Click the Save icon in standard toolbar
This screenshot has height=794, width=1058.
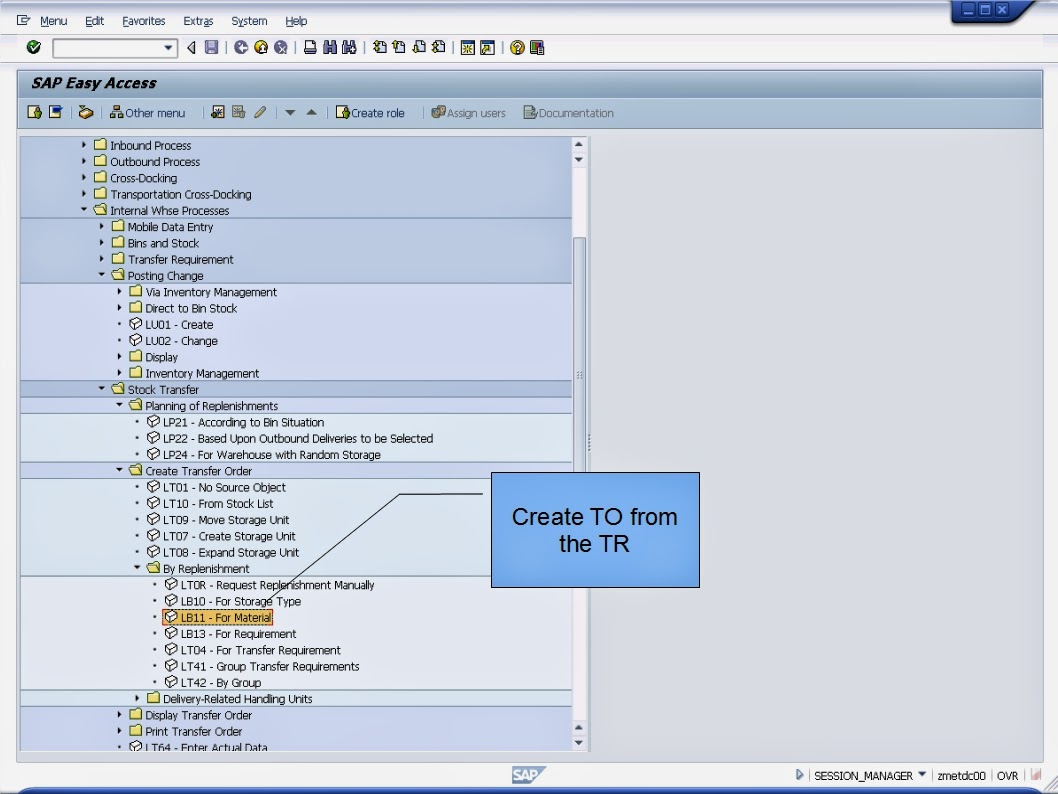tap(211, 47)
